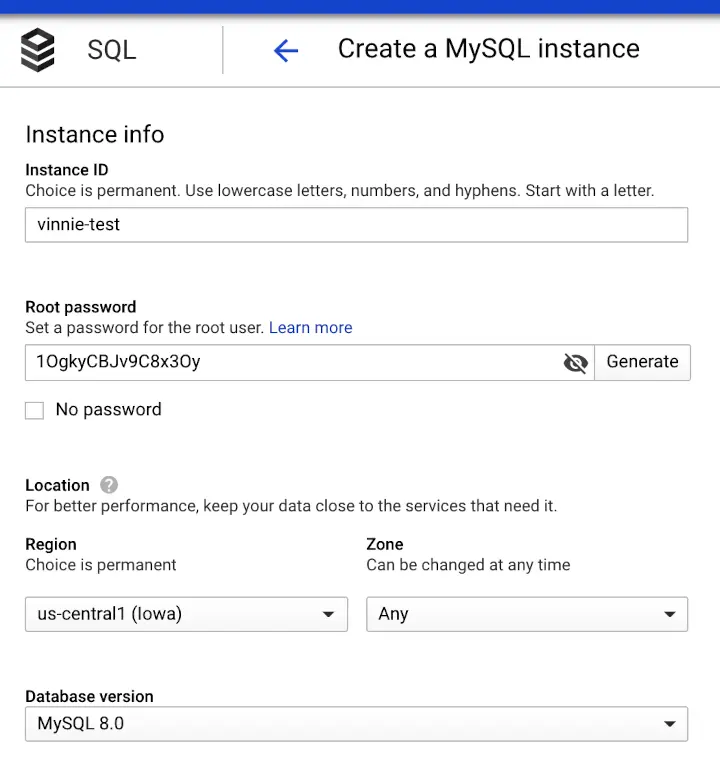Click the SQL product name in header
The height and width of the screenshot is (761, 720).
(x=111, y=50)
